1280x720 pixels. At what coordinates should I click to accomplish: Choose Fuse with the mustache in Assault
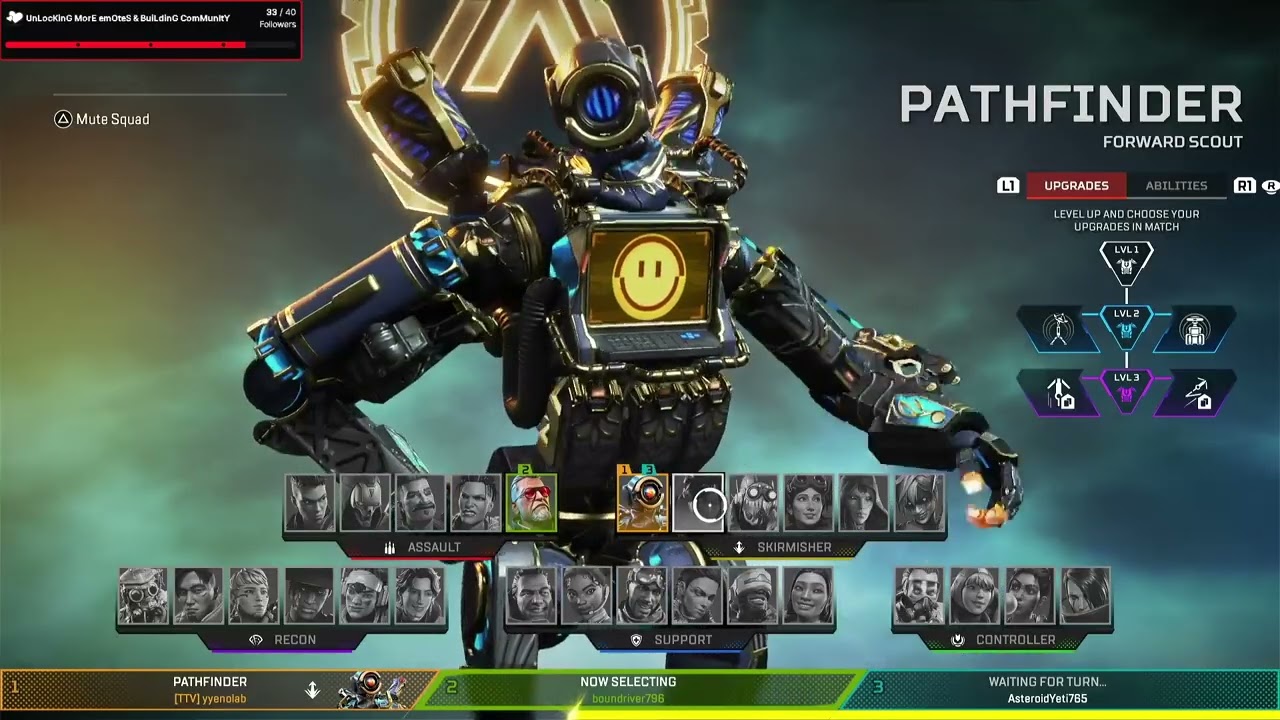pyautogui.click(x=420, y=503)
